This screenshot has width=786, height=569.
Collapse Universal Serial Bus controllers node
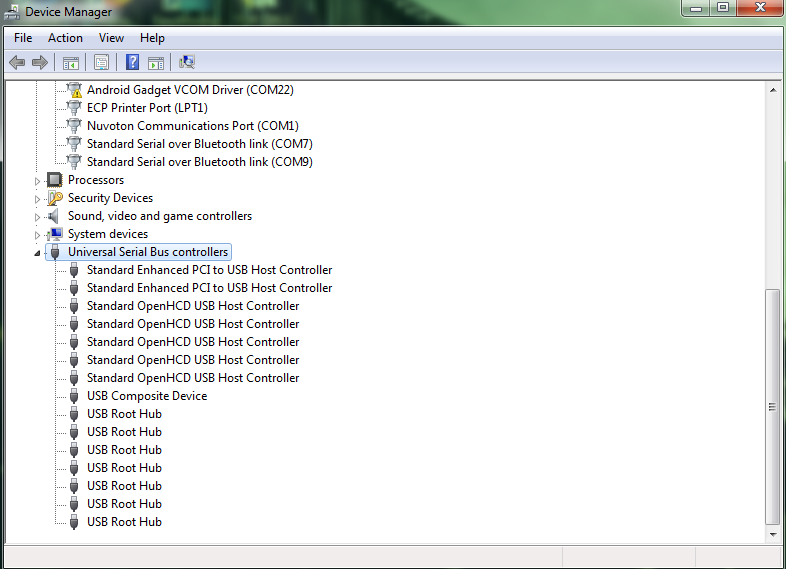click(x=37, y=253)
